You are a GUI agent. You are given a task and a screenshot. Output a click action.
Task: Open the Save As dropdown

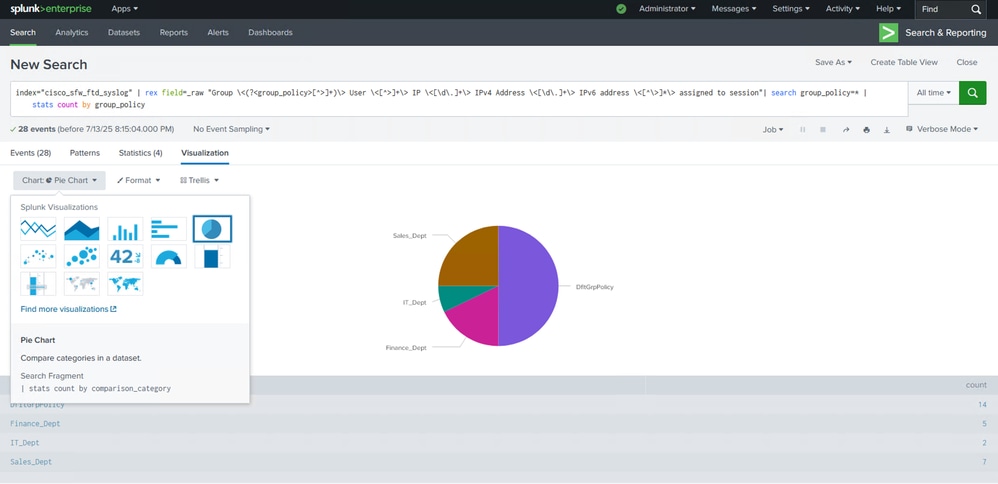[833, 62]
